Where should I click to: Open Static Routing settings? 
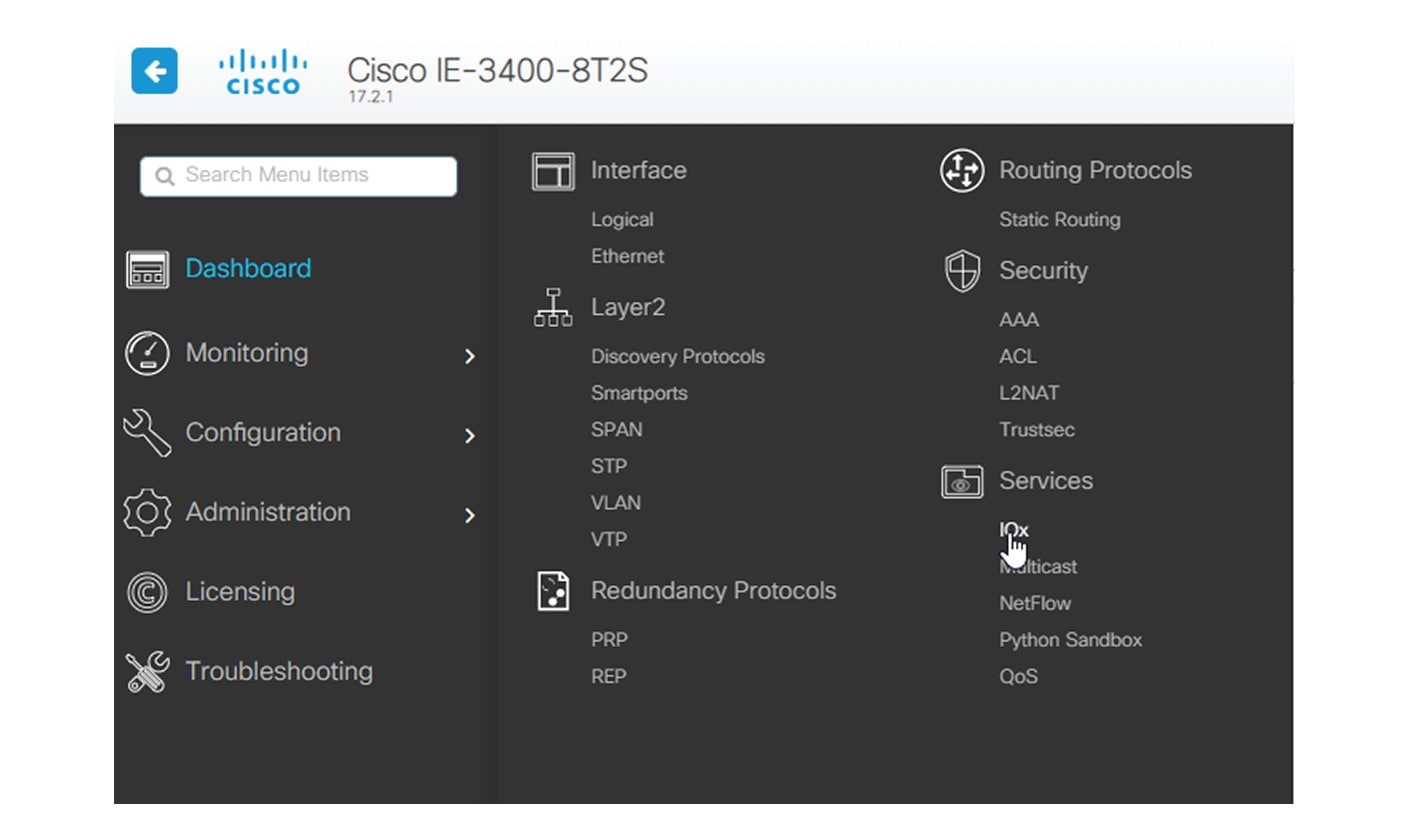(x=1060, y=220)
